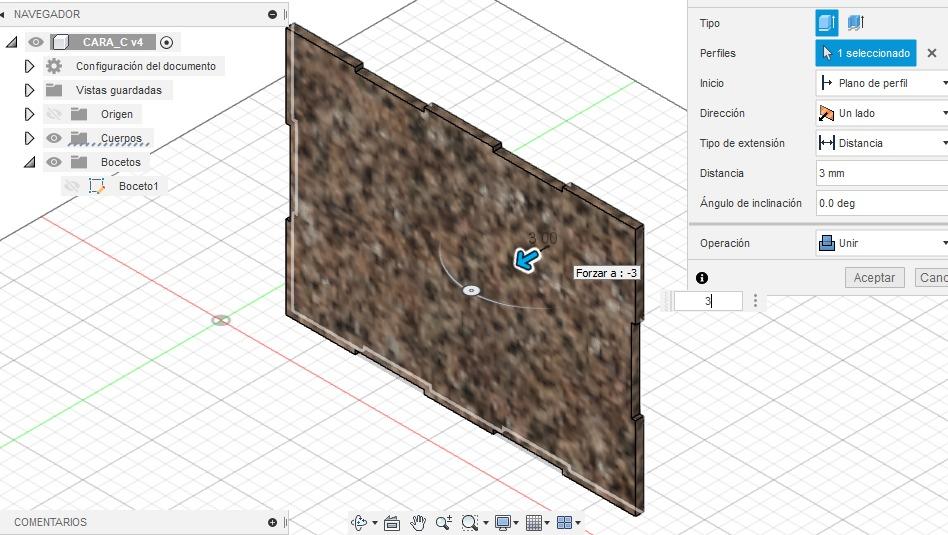
Task: Open the Operación Unir dropdown
Action: [881, 243]
